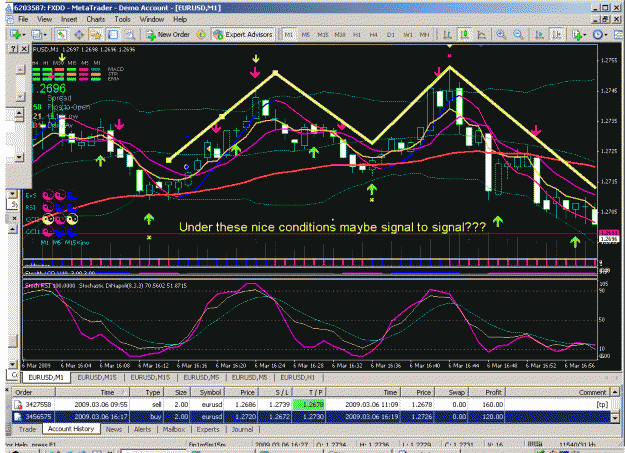Switch chart to D1 timeframe
The image size is (625, 453).
[x=391, y=35]
